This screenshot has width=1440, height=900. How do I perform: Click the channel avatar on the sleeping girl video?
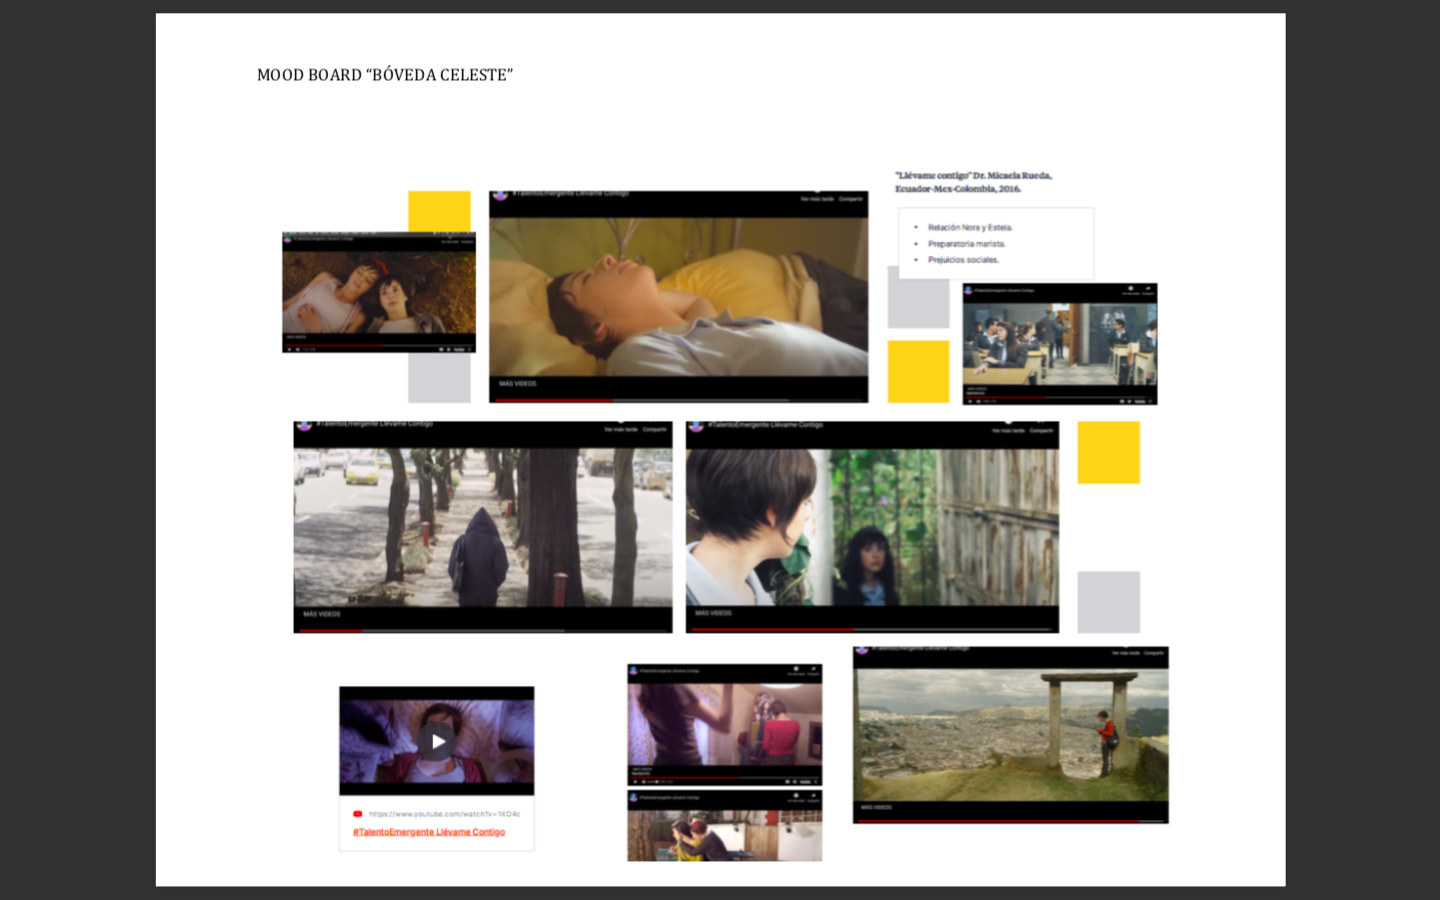click(500, 195)
